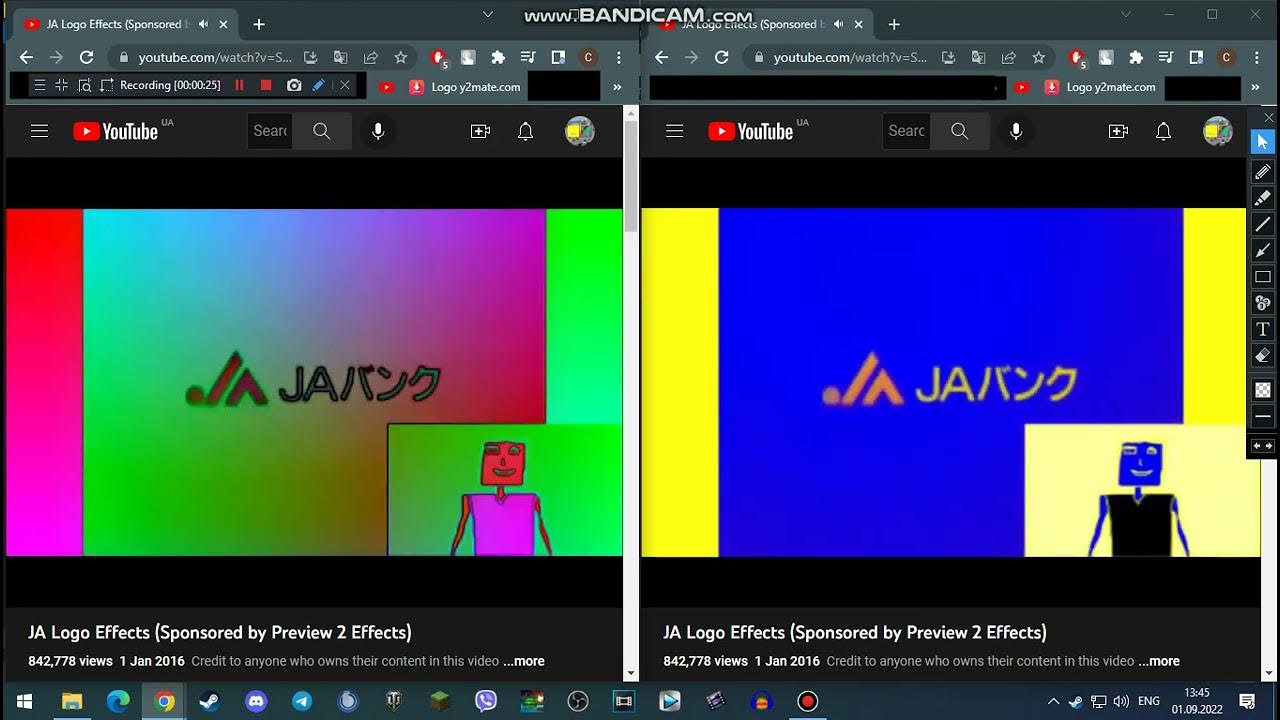Image resolution: width=1280 pixels, height=720 pixels.
Task: Click the video player in left window
Action: [314, 382]
